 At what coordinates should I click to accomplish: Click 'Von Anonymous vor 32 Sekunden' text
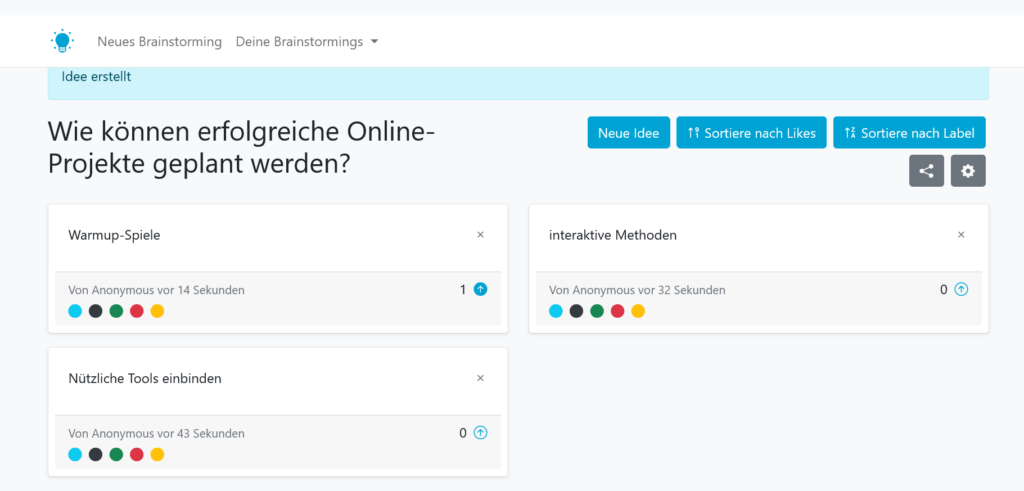pos(637,290)
